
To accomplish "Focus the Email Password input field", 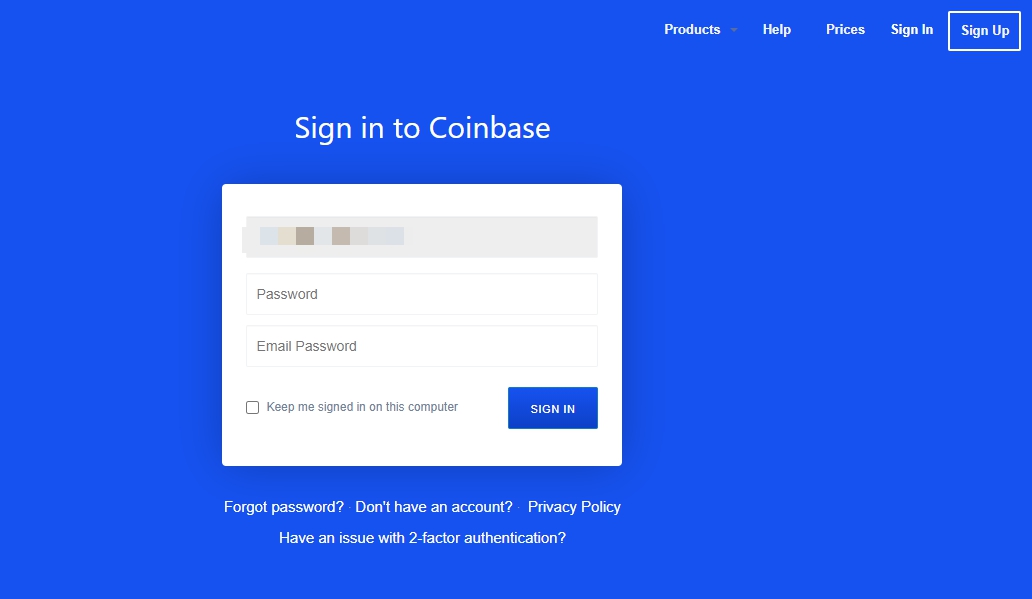I will point(421,346).
